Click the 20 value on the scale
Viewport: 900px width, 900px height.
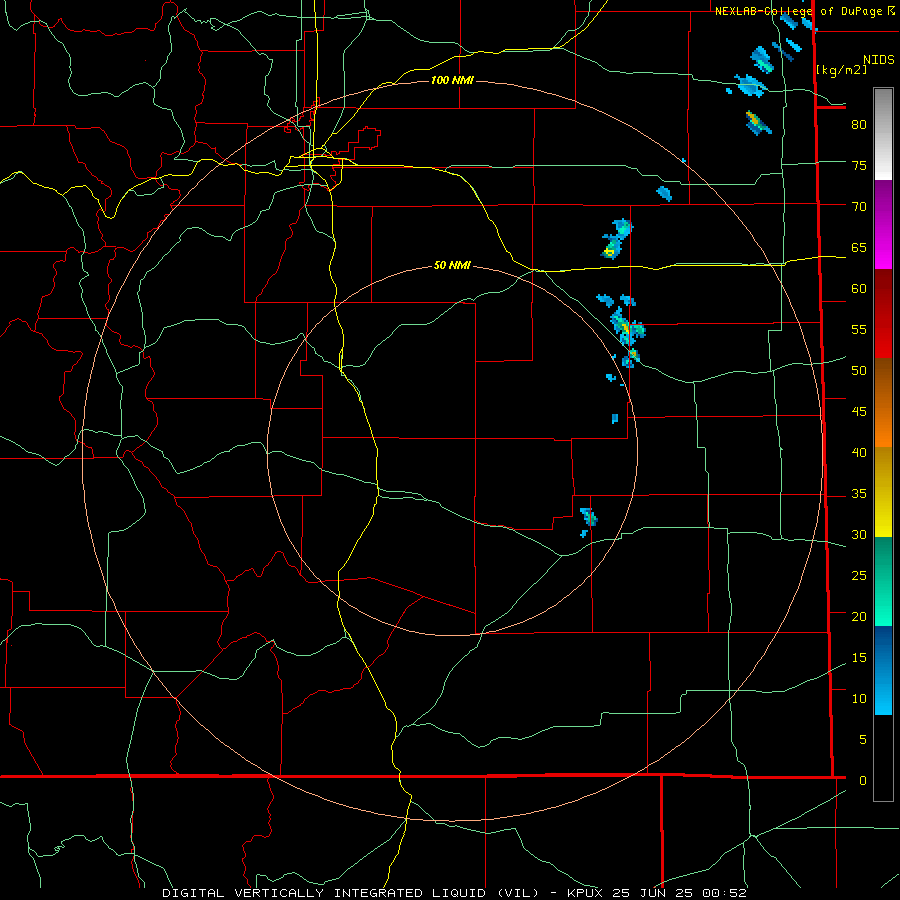tap(859, 616)
